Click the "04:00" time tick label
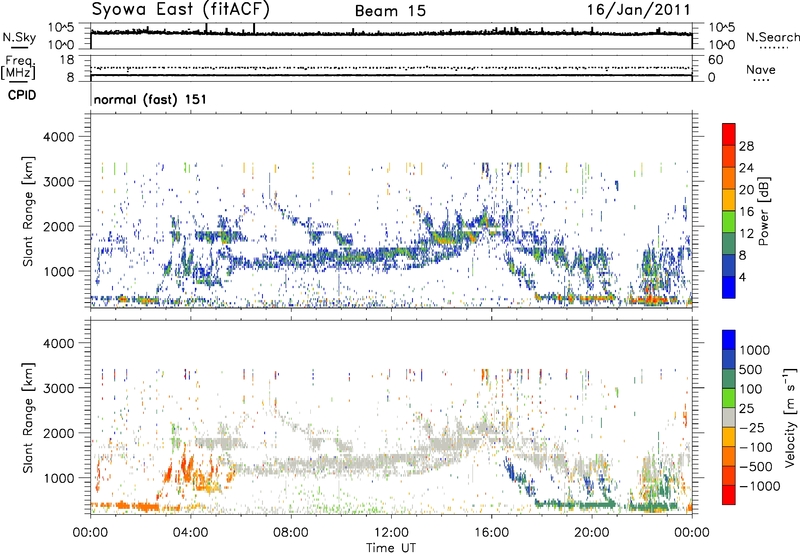The width and height of the screenshot is (800, 554). click(x=190, y=533)
